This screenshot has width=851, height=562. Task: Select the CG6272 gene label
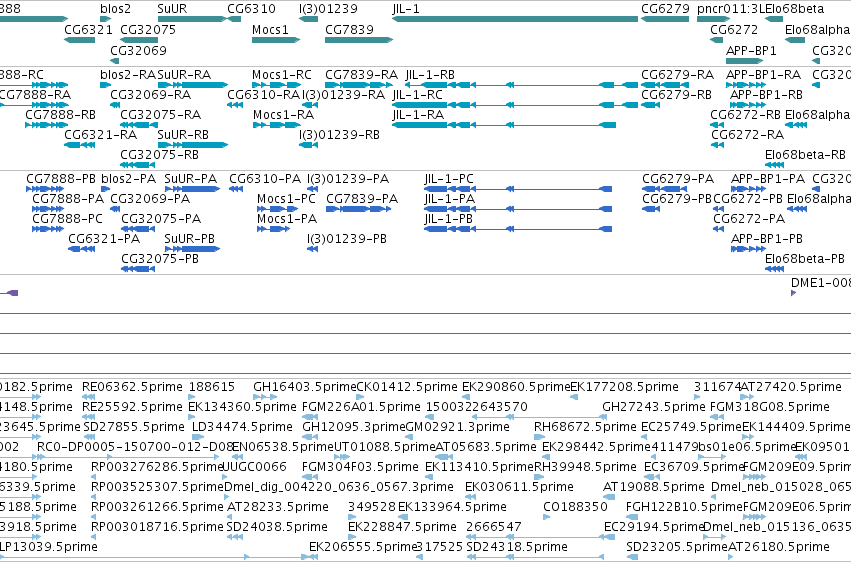tap(734, 29)
